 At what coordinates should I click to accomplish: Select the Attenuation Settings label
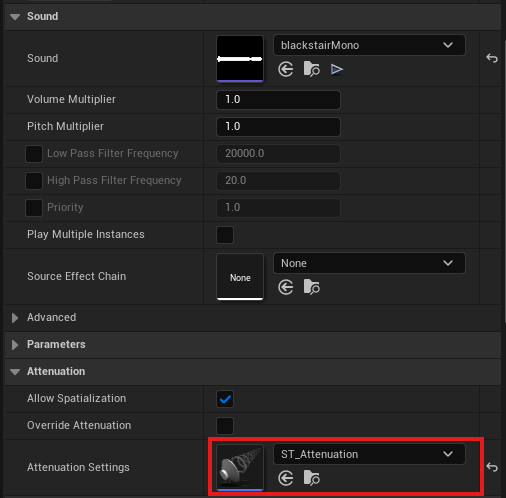pos(78,467)
